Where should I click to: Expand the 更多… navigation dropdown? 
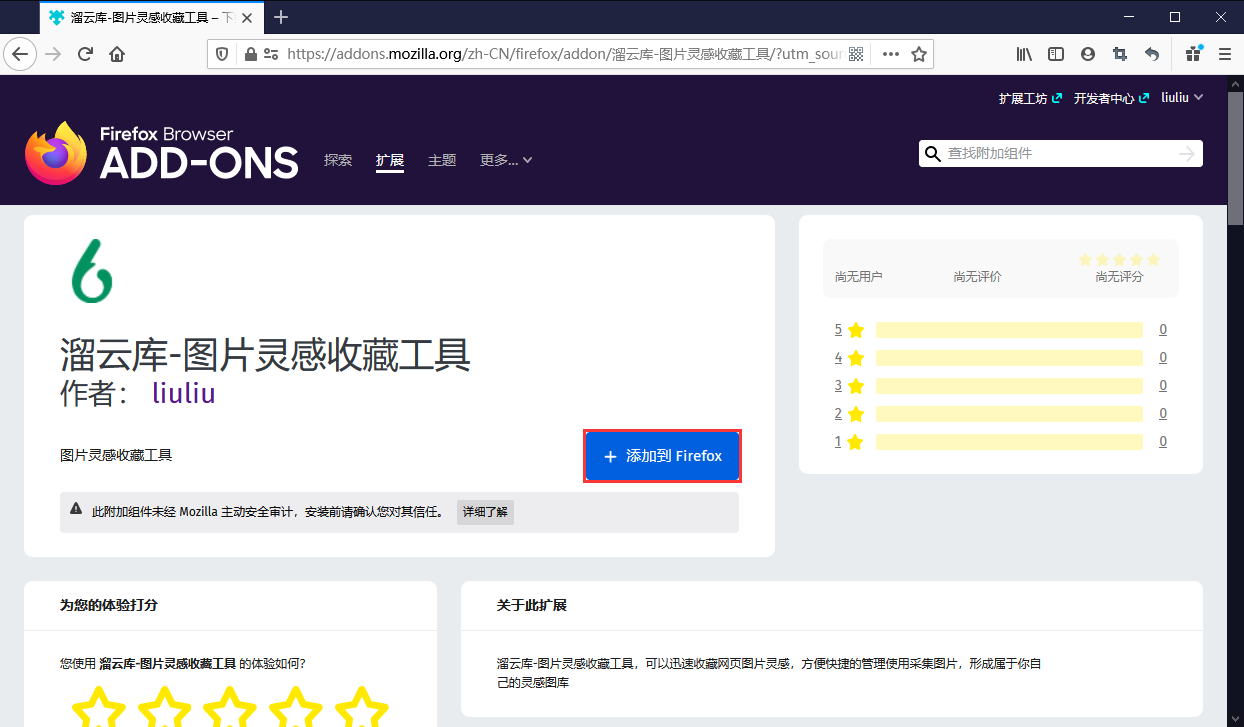[x=506, y=160]
